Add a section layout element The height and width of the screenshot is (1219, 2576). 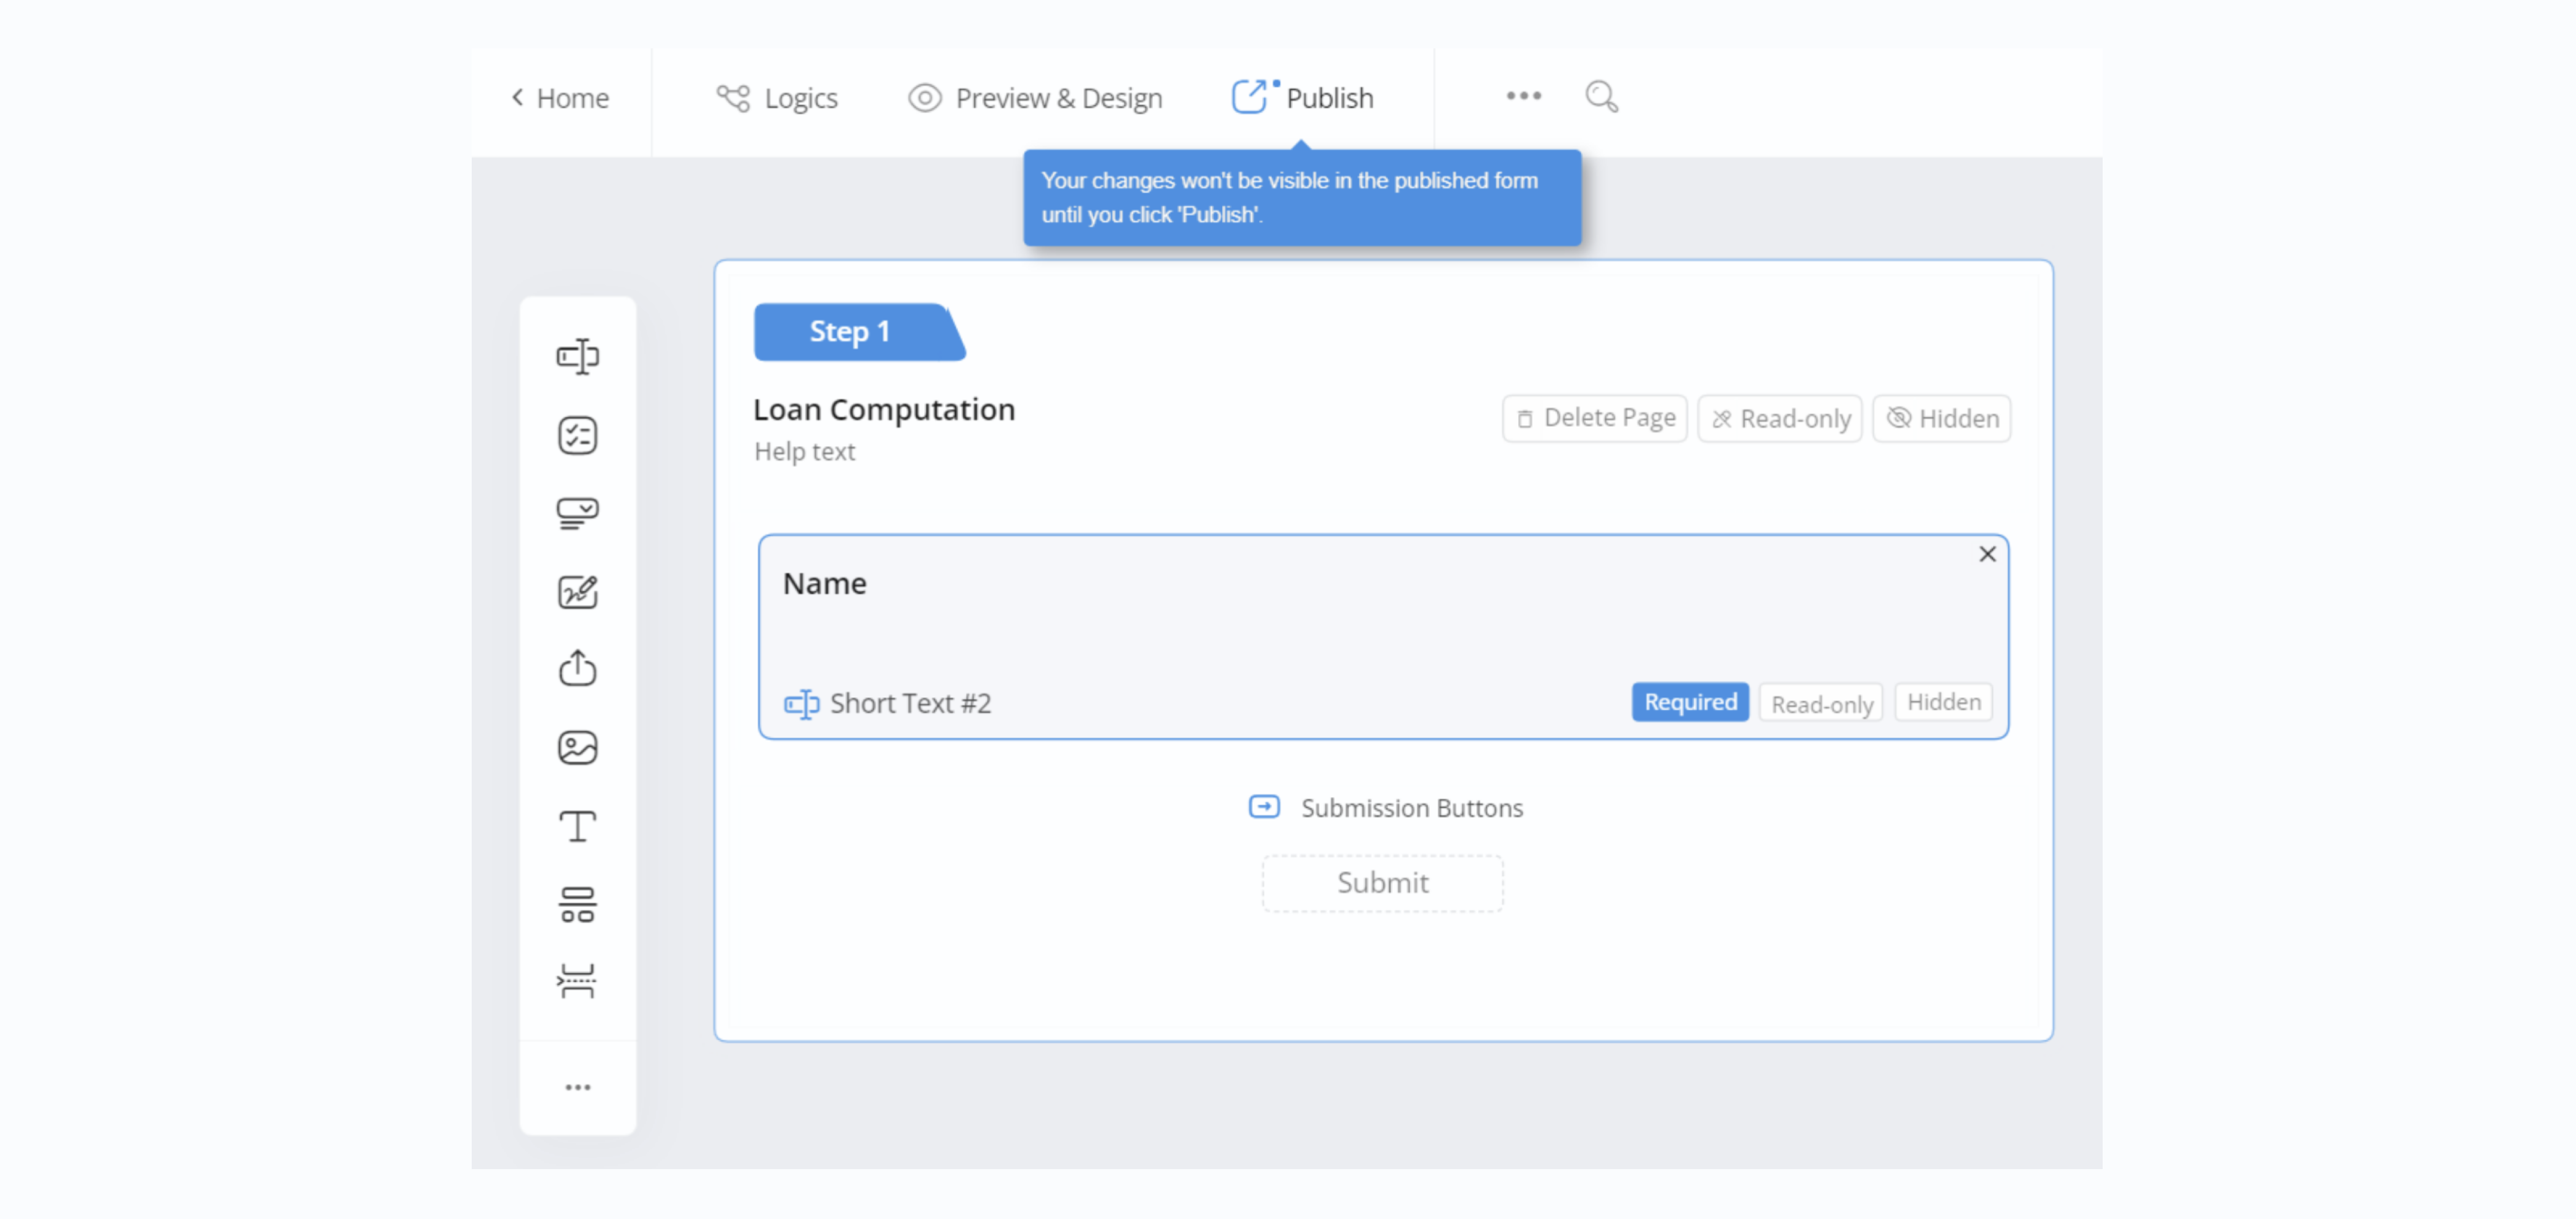pos(577,904)
